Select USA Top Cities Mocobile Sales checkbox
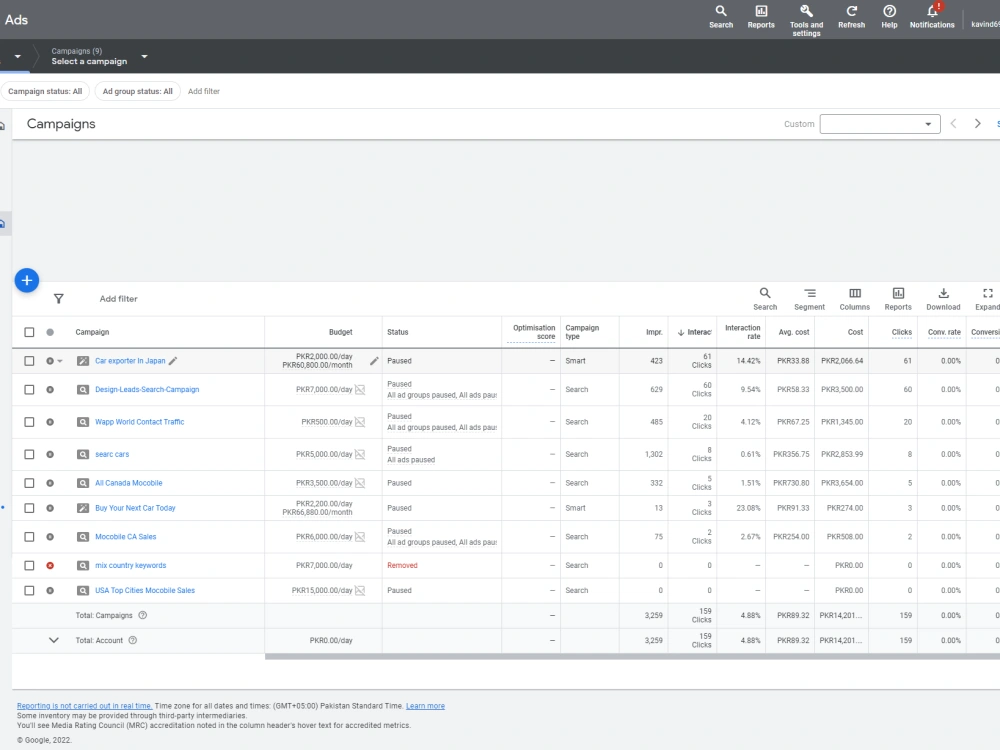 pyautogui.click(x=29, y=591)
